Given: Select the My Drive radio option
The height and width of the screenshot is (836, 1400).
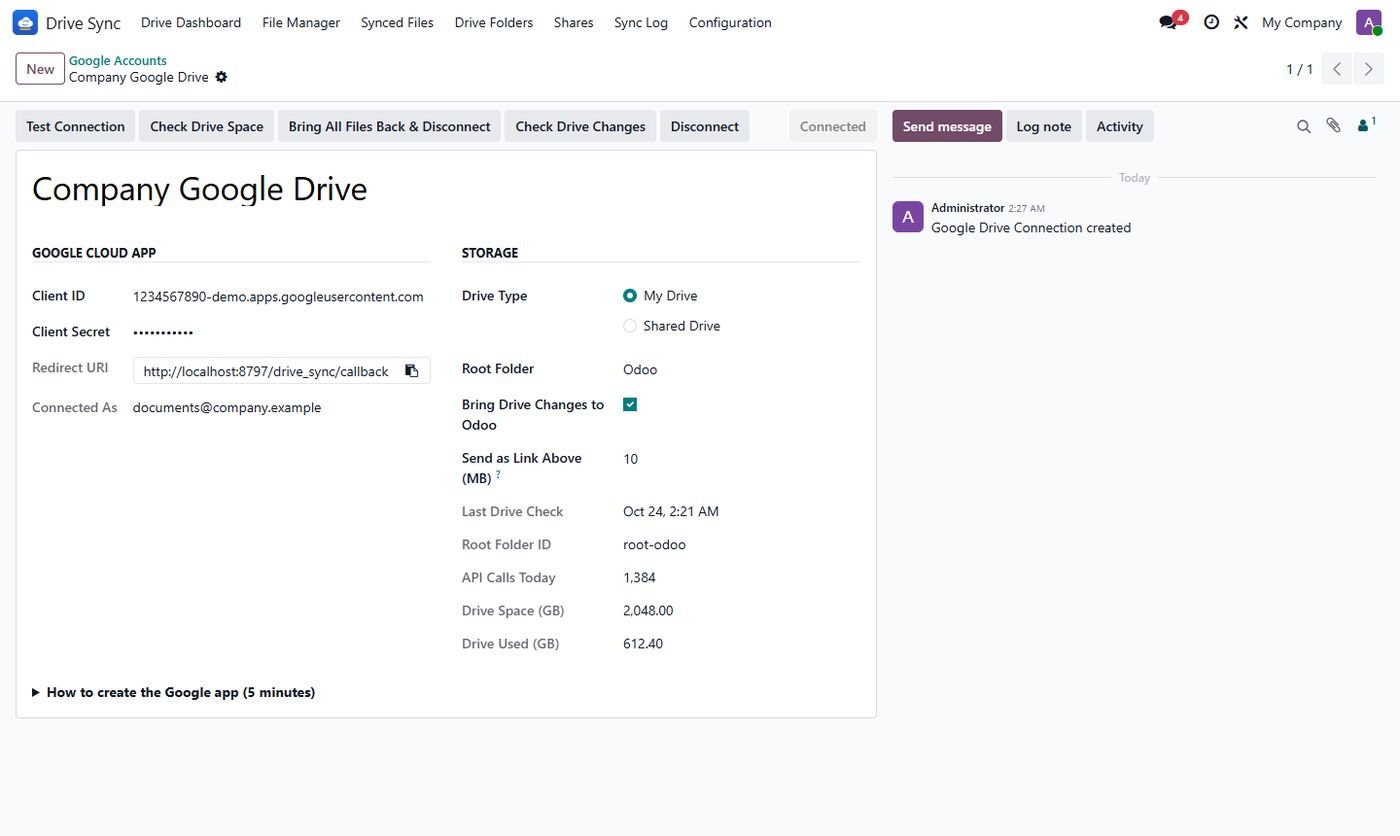Looking at the screenshot, I should [x=630, y=296].
